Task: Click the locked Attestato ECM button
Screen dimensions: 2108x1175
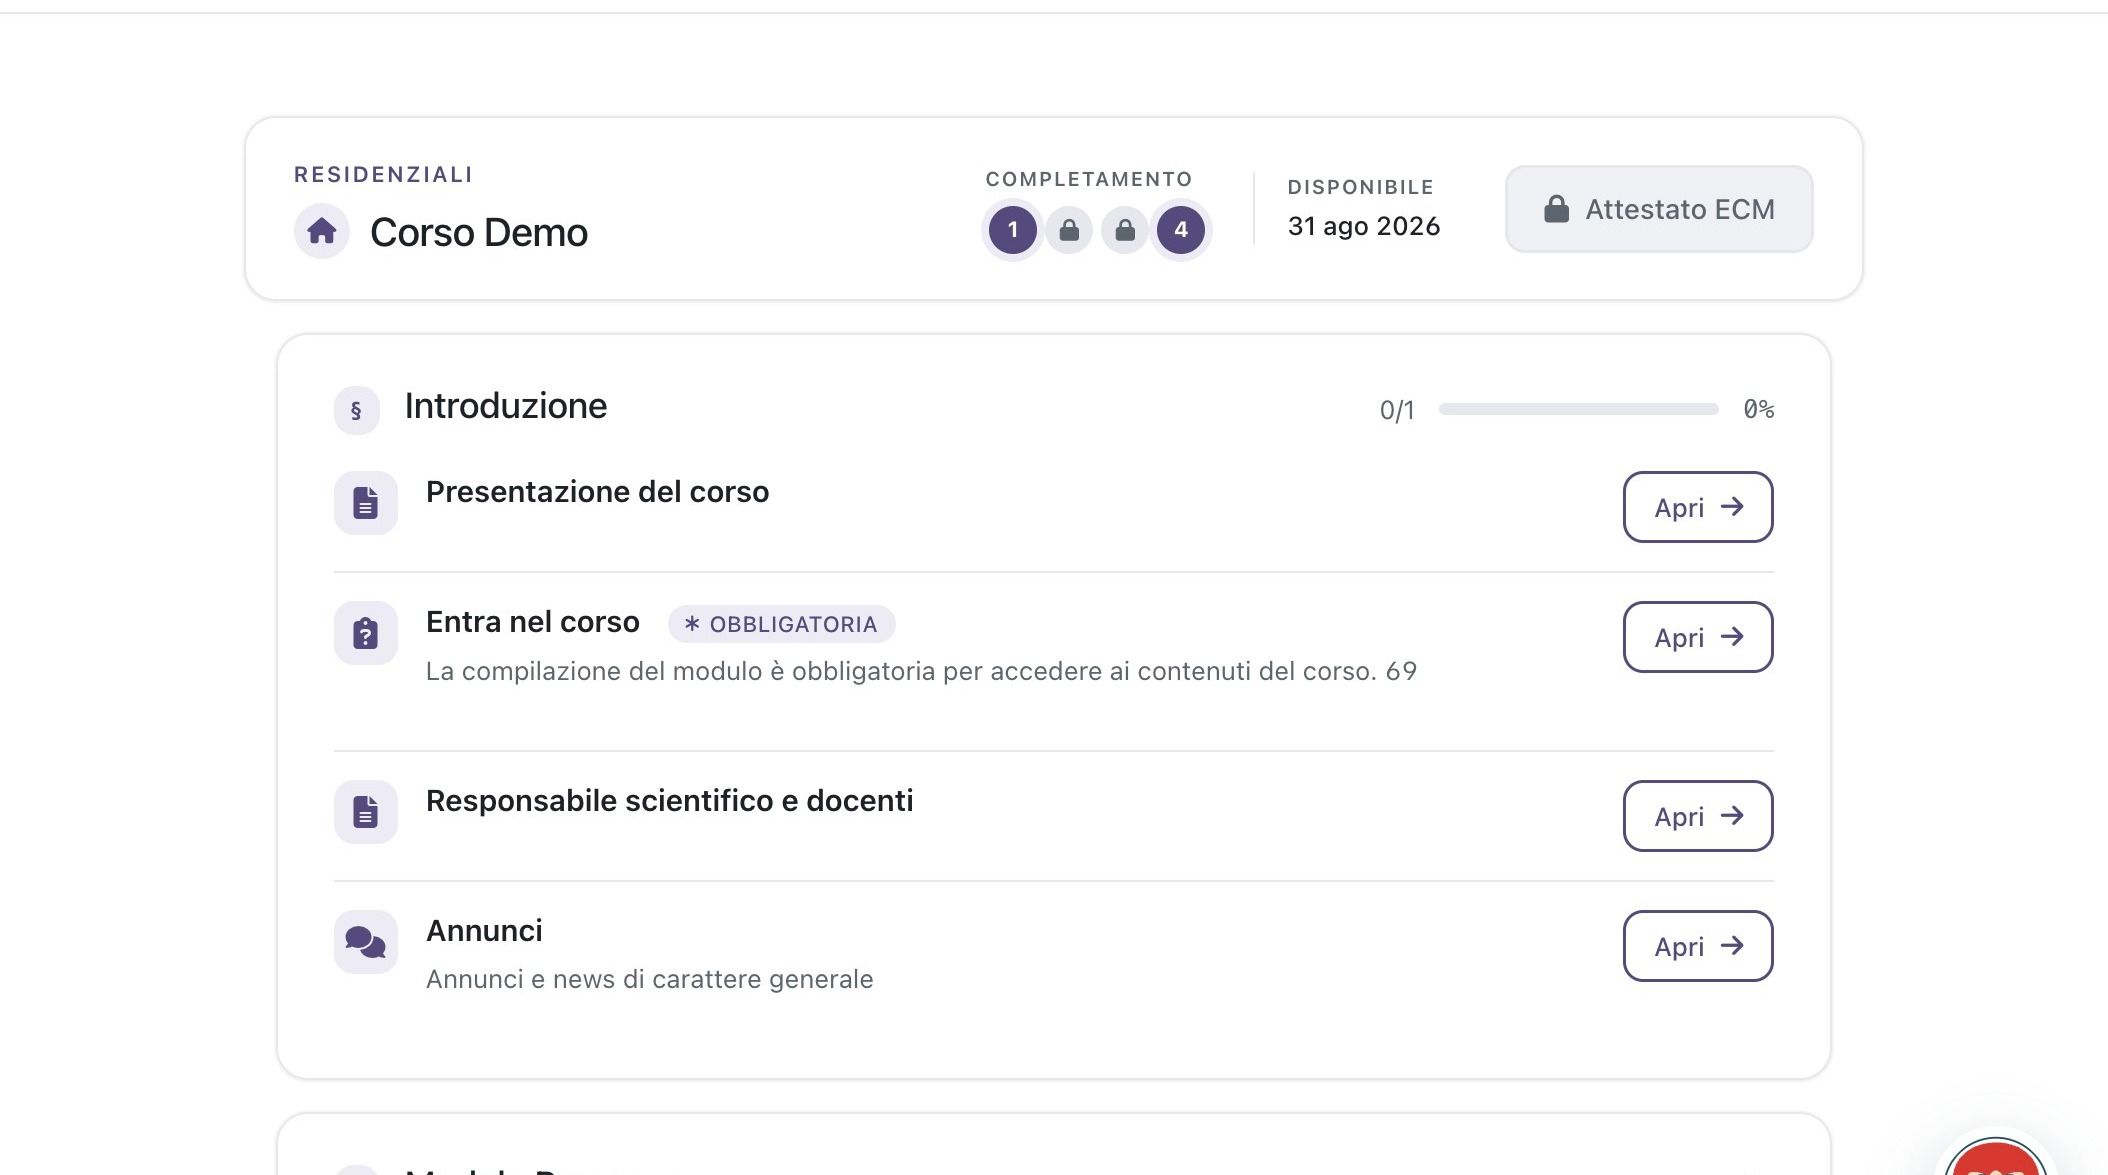Action: [1659, 209]
